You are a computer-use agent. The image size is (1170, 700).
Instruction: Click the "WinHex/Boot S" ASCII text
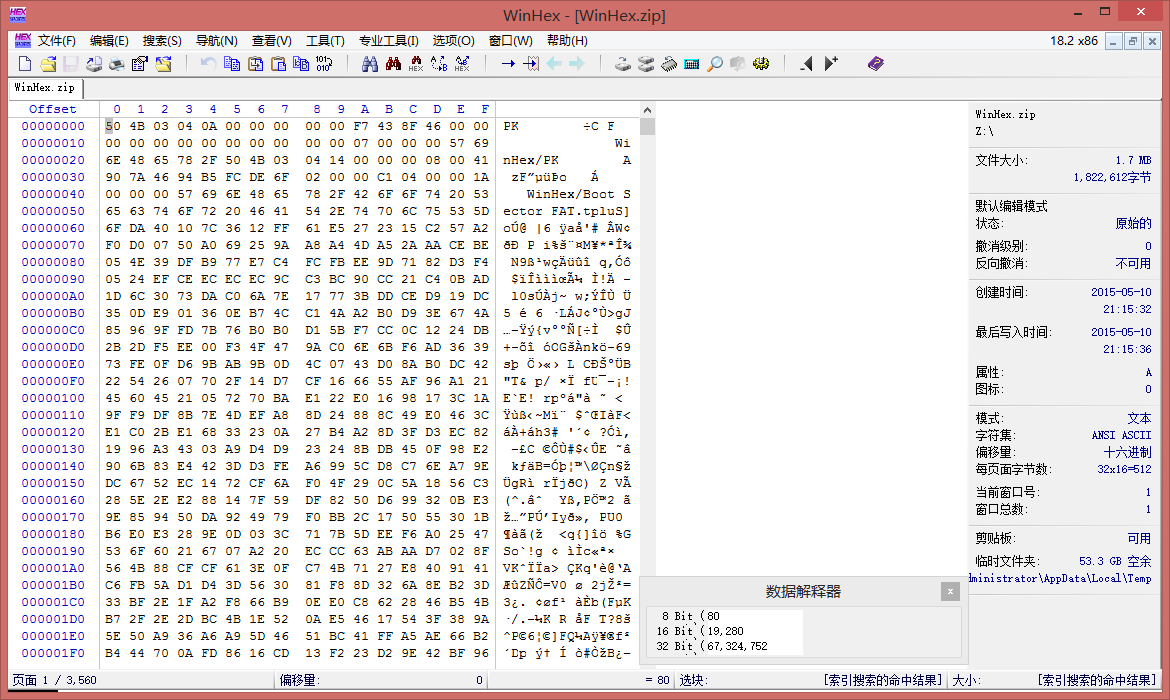point(578,194)
